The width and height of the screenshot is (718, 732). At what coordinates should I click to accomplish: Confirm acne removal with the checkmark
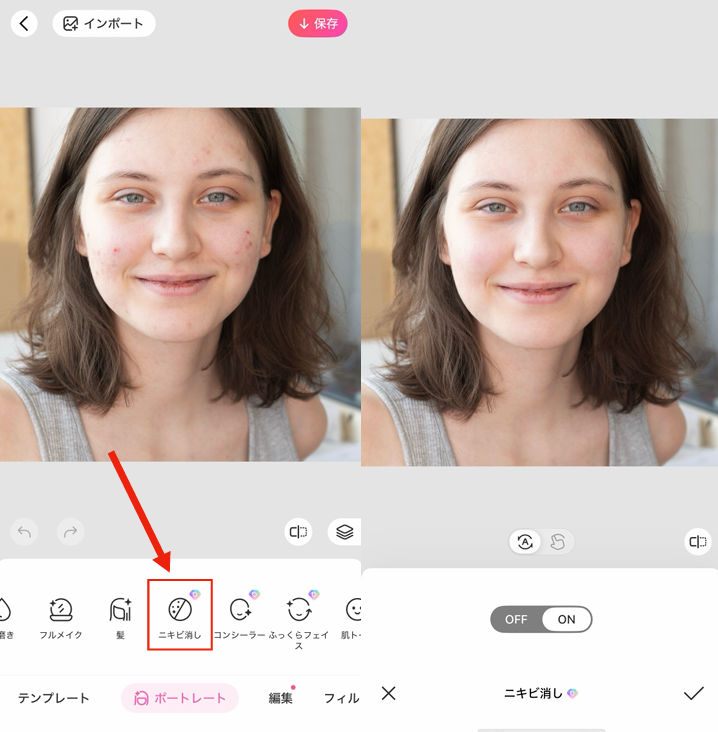[x=693, y=693]
